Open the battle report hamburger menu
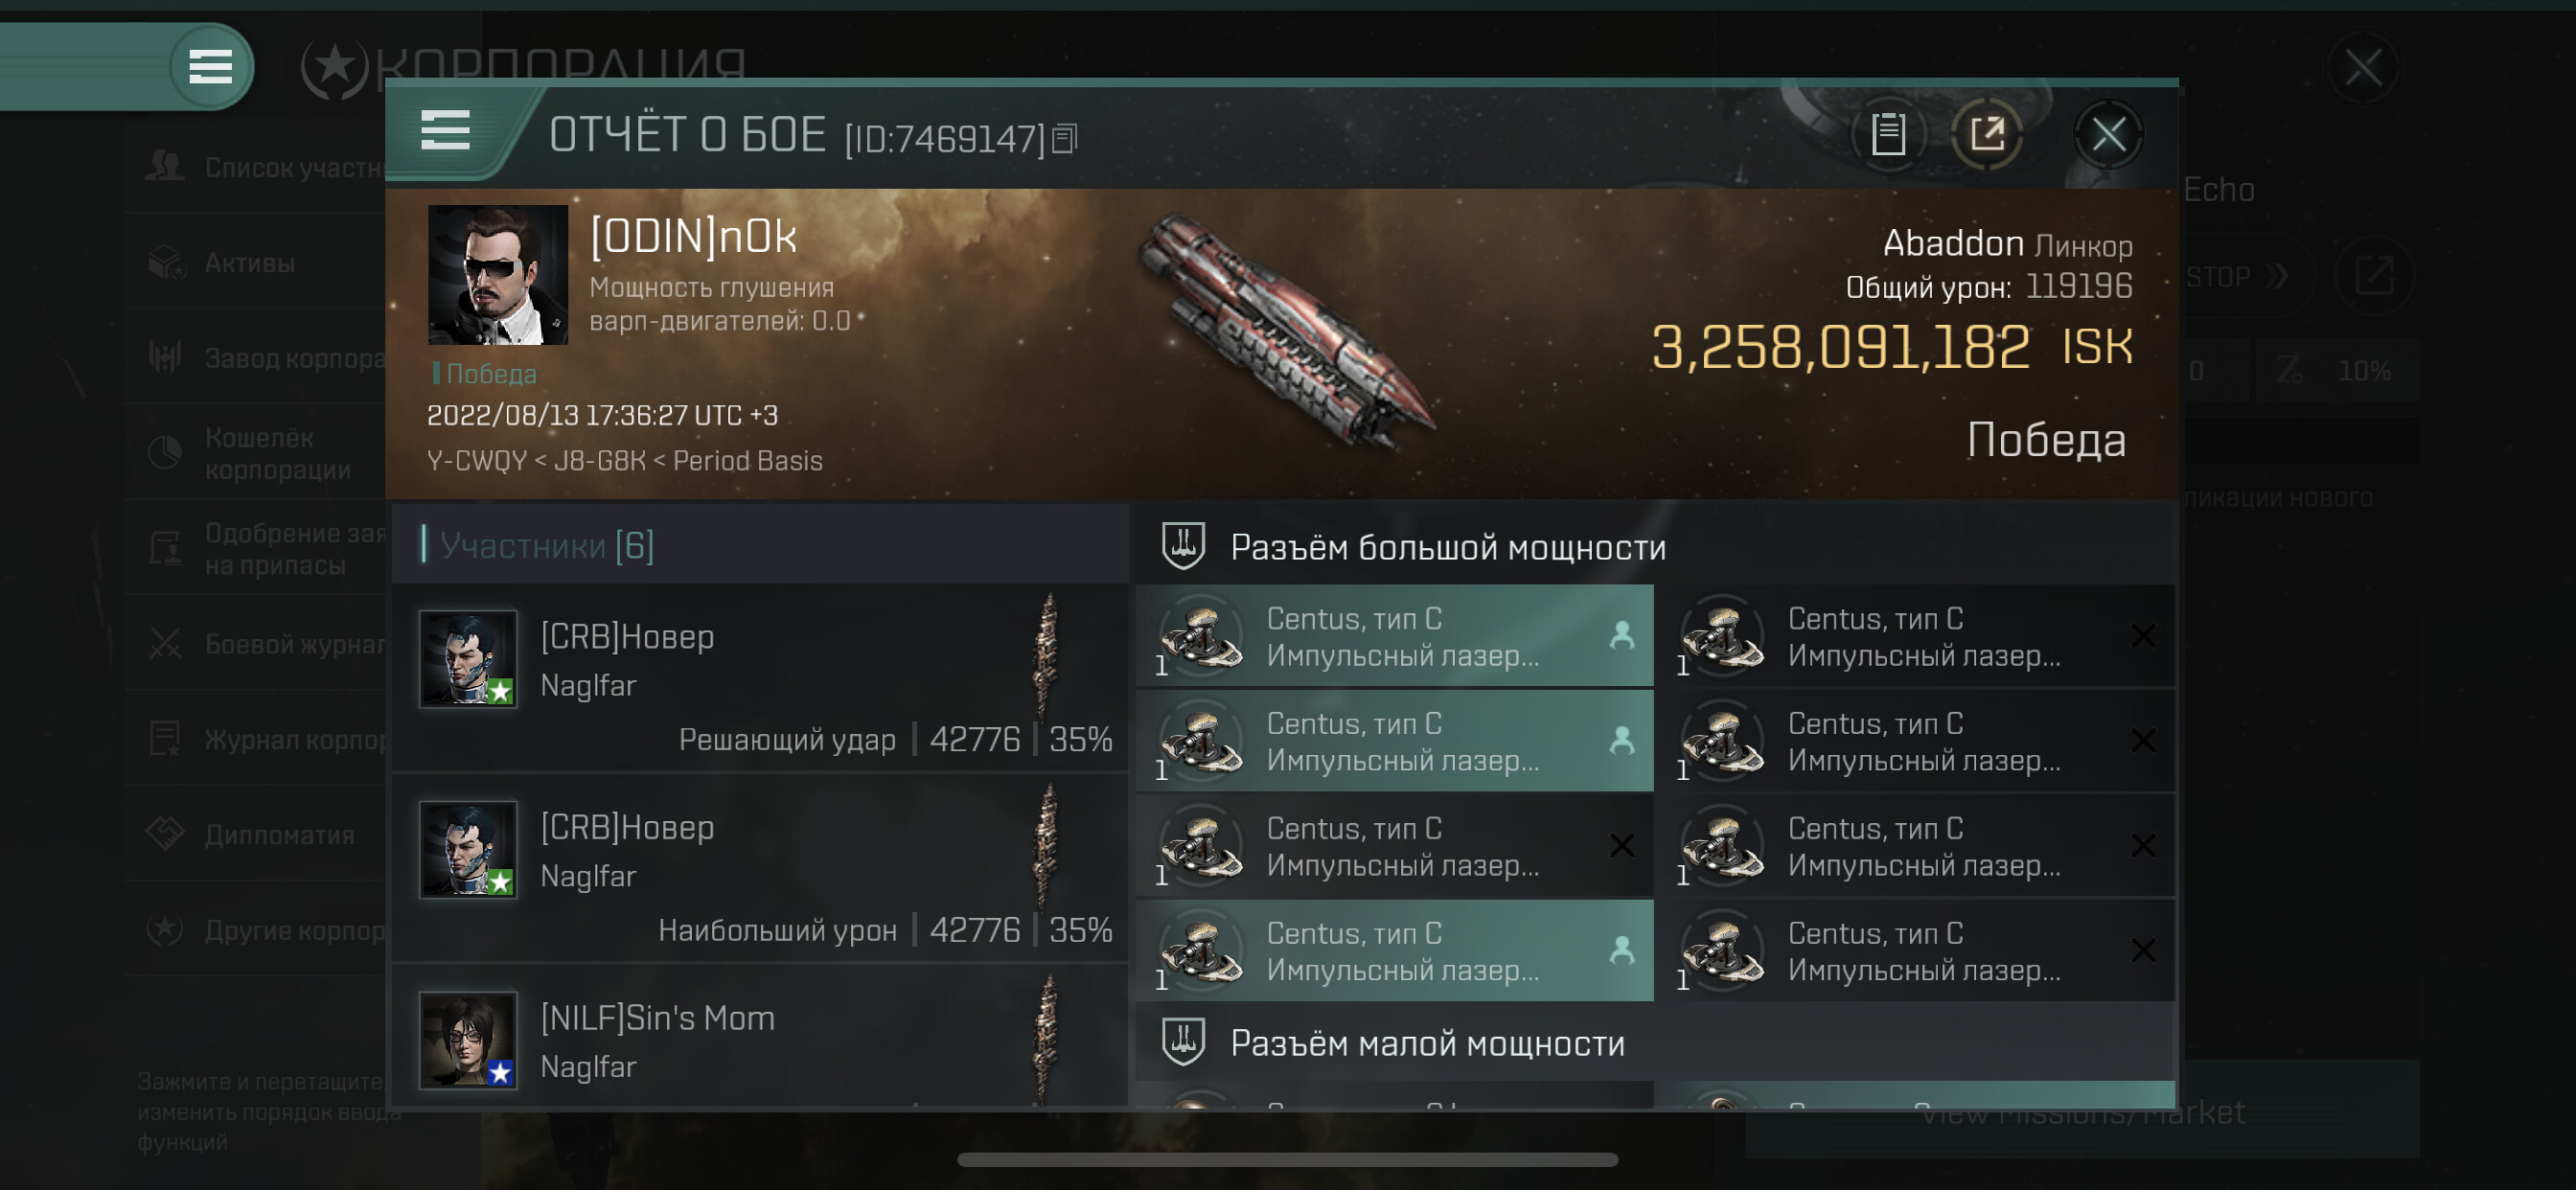This screenshot has width=2576, height=1190. 445,131
